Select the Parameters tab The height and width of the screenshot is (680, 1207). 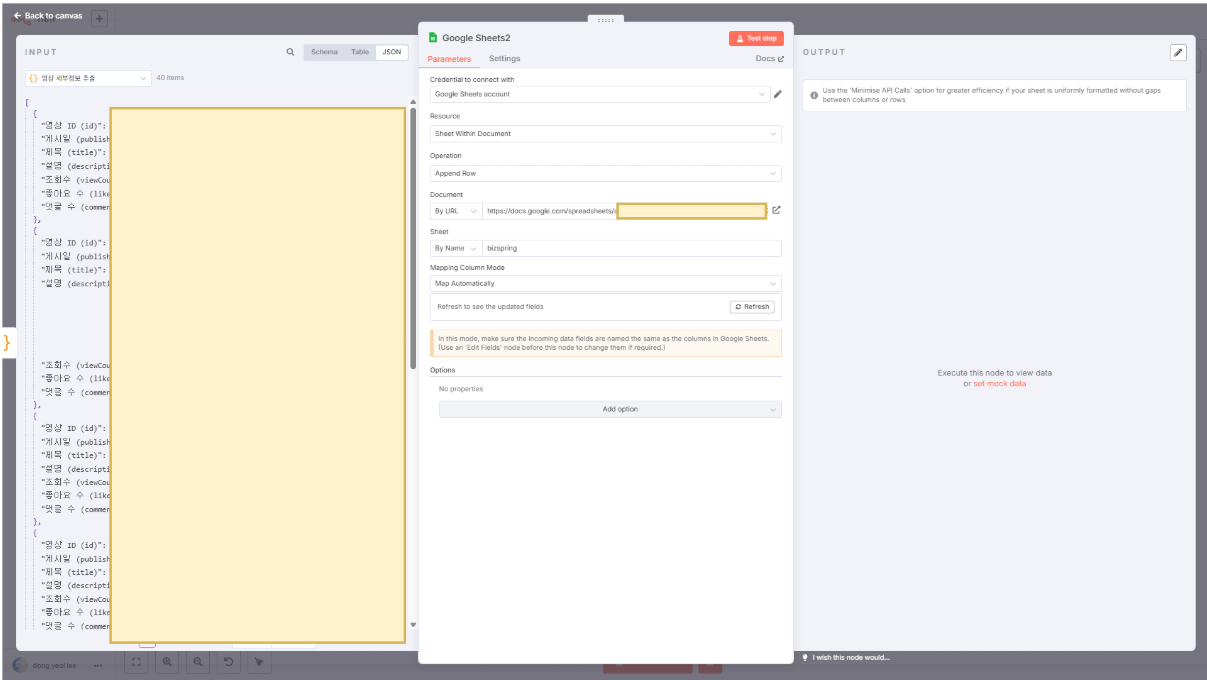pos(449,59)
